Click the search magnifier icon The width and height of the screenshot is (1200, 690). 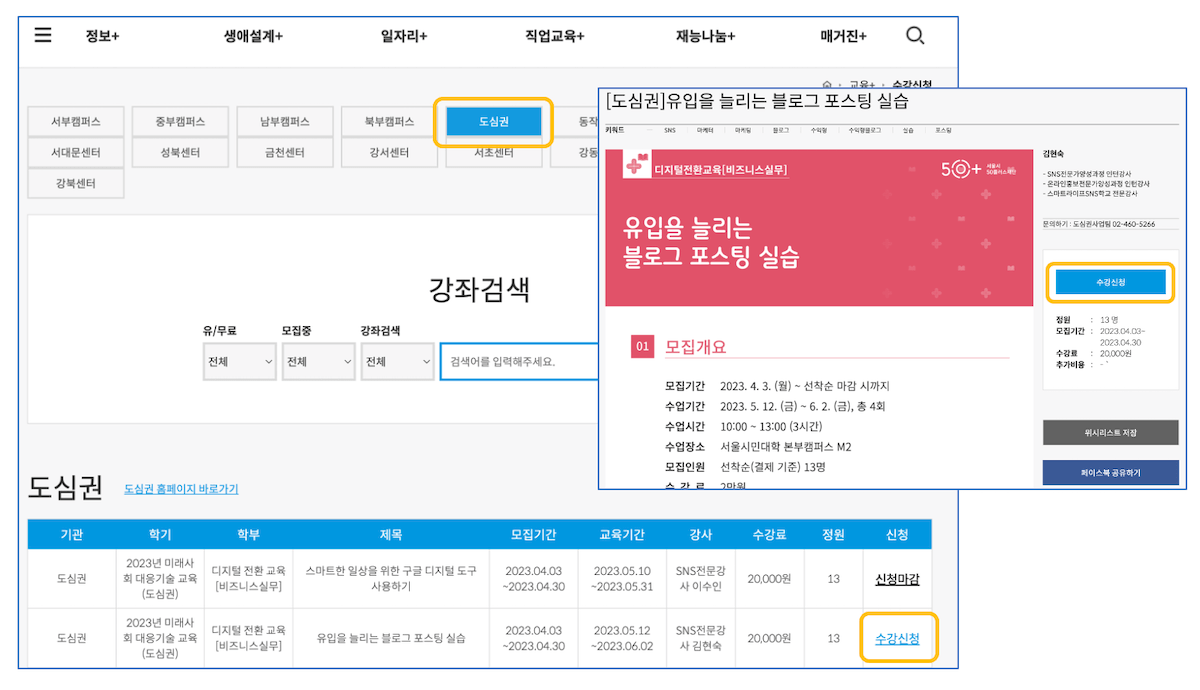coord(914,36)
